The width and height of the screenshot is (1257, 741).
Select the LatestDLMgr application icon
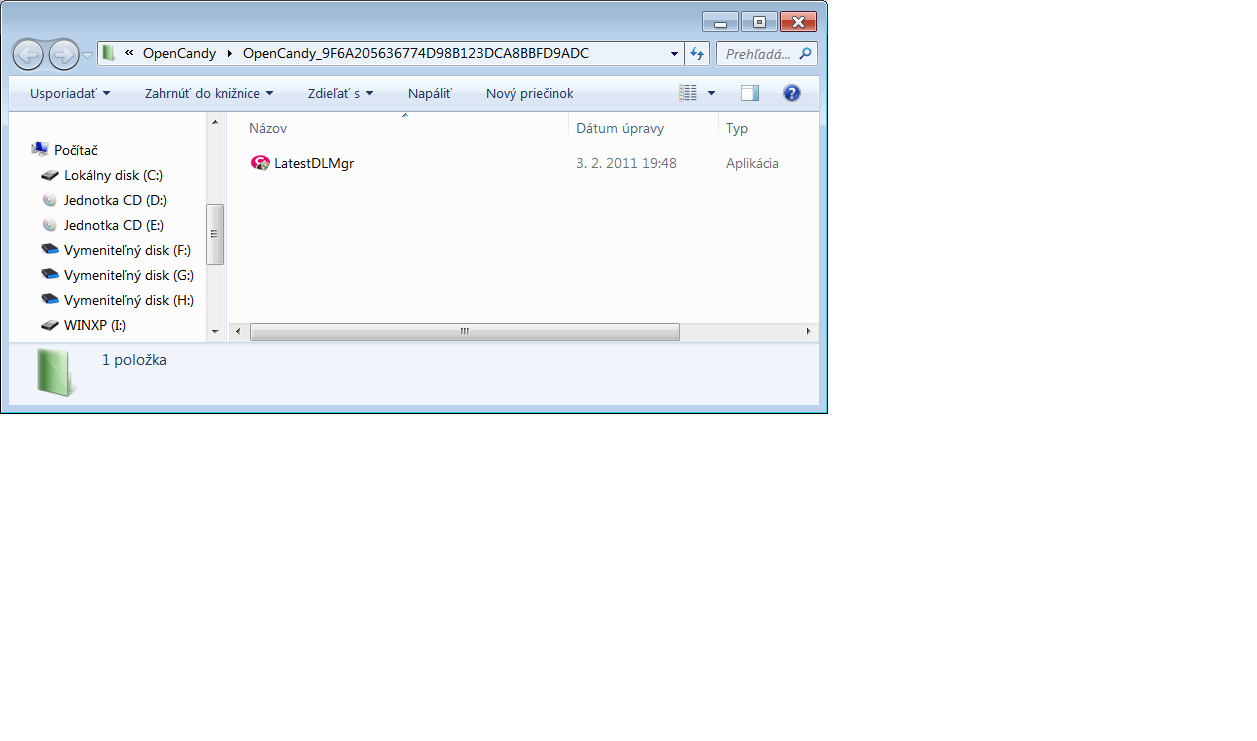(x=260, y=163)
